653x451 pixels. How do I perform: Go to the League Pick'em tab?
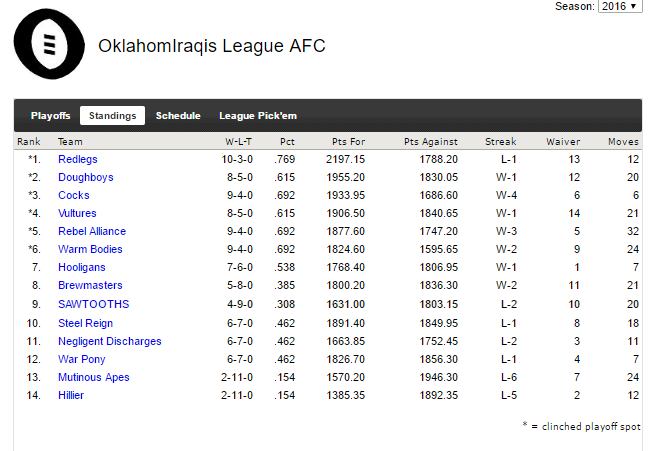pos(258,116)
